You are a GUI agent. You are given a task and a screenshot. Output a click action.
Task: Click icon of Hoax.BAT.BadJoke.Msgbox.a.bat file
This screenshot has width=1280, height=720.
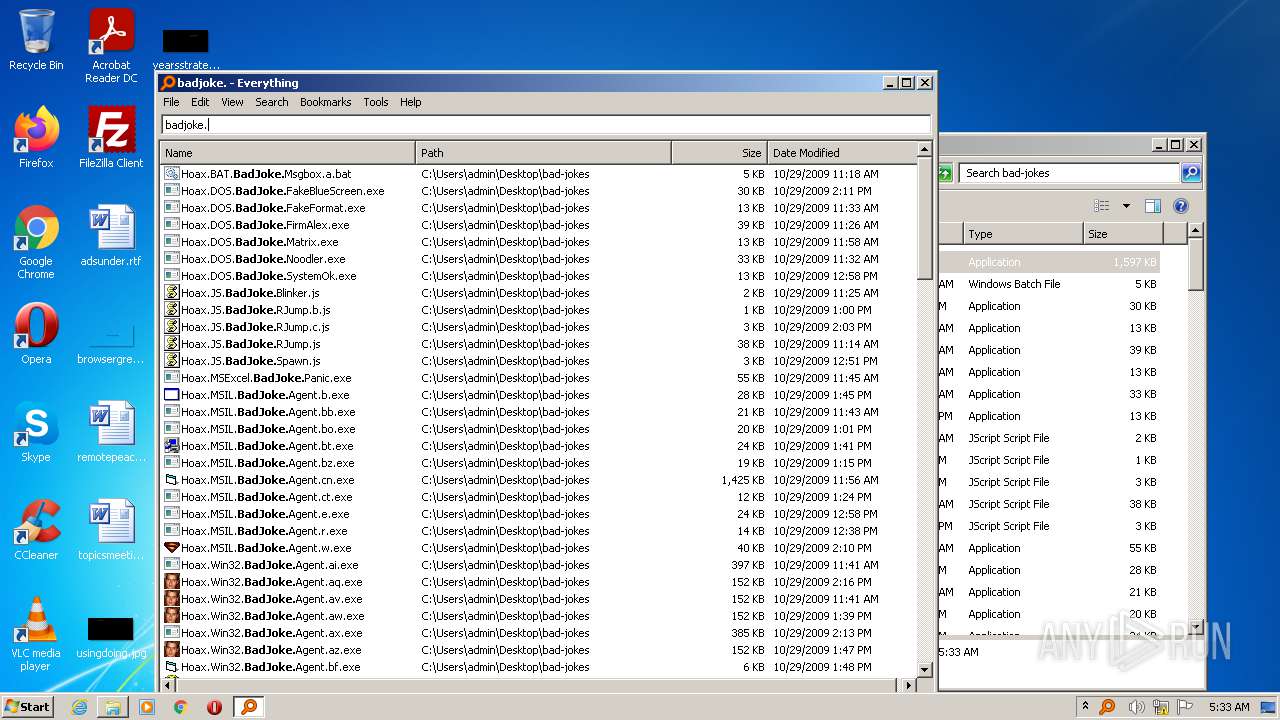pos(171,174)
